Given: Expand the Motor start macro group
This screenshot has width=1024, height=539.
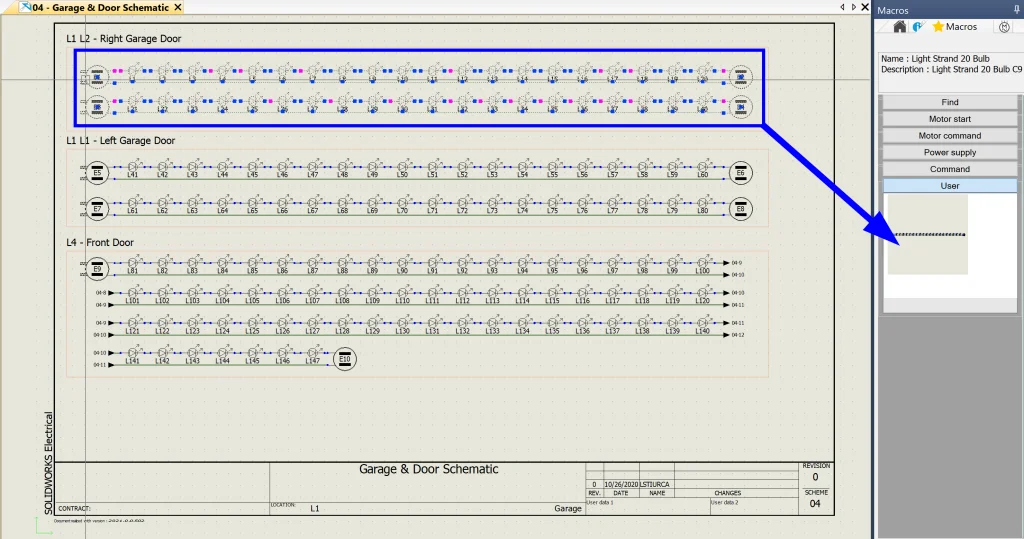Looking at the screenshot, I should [949, 119].
